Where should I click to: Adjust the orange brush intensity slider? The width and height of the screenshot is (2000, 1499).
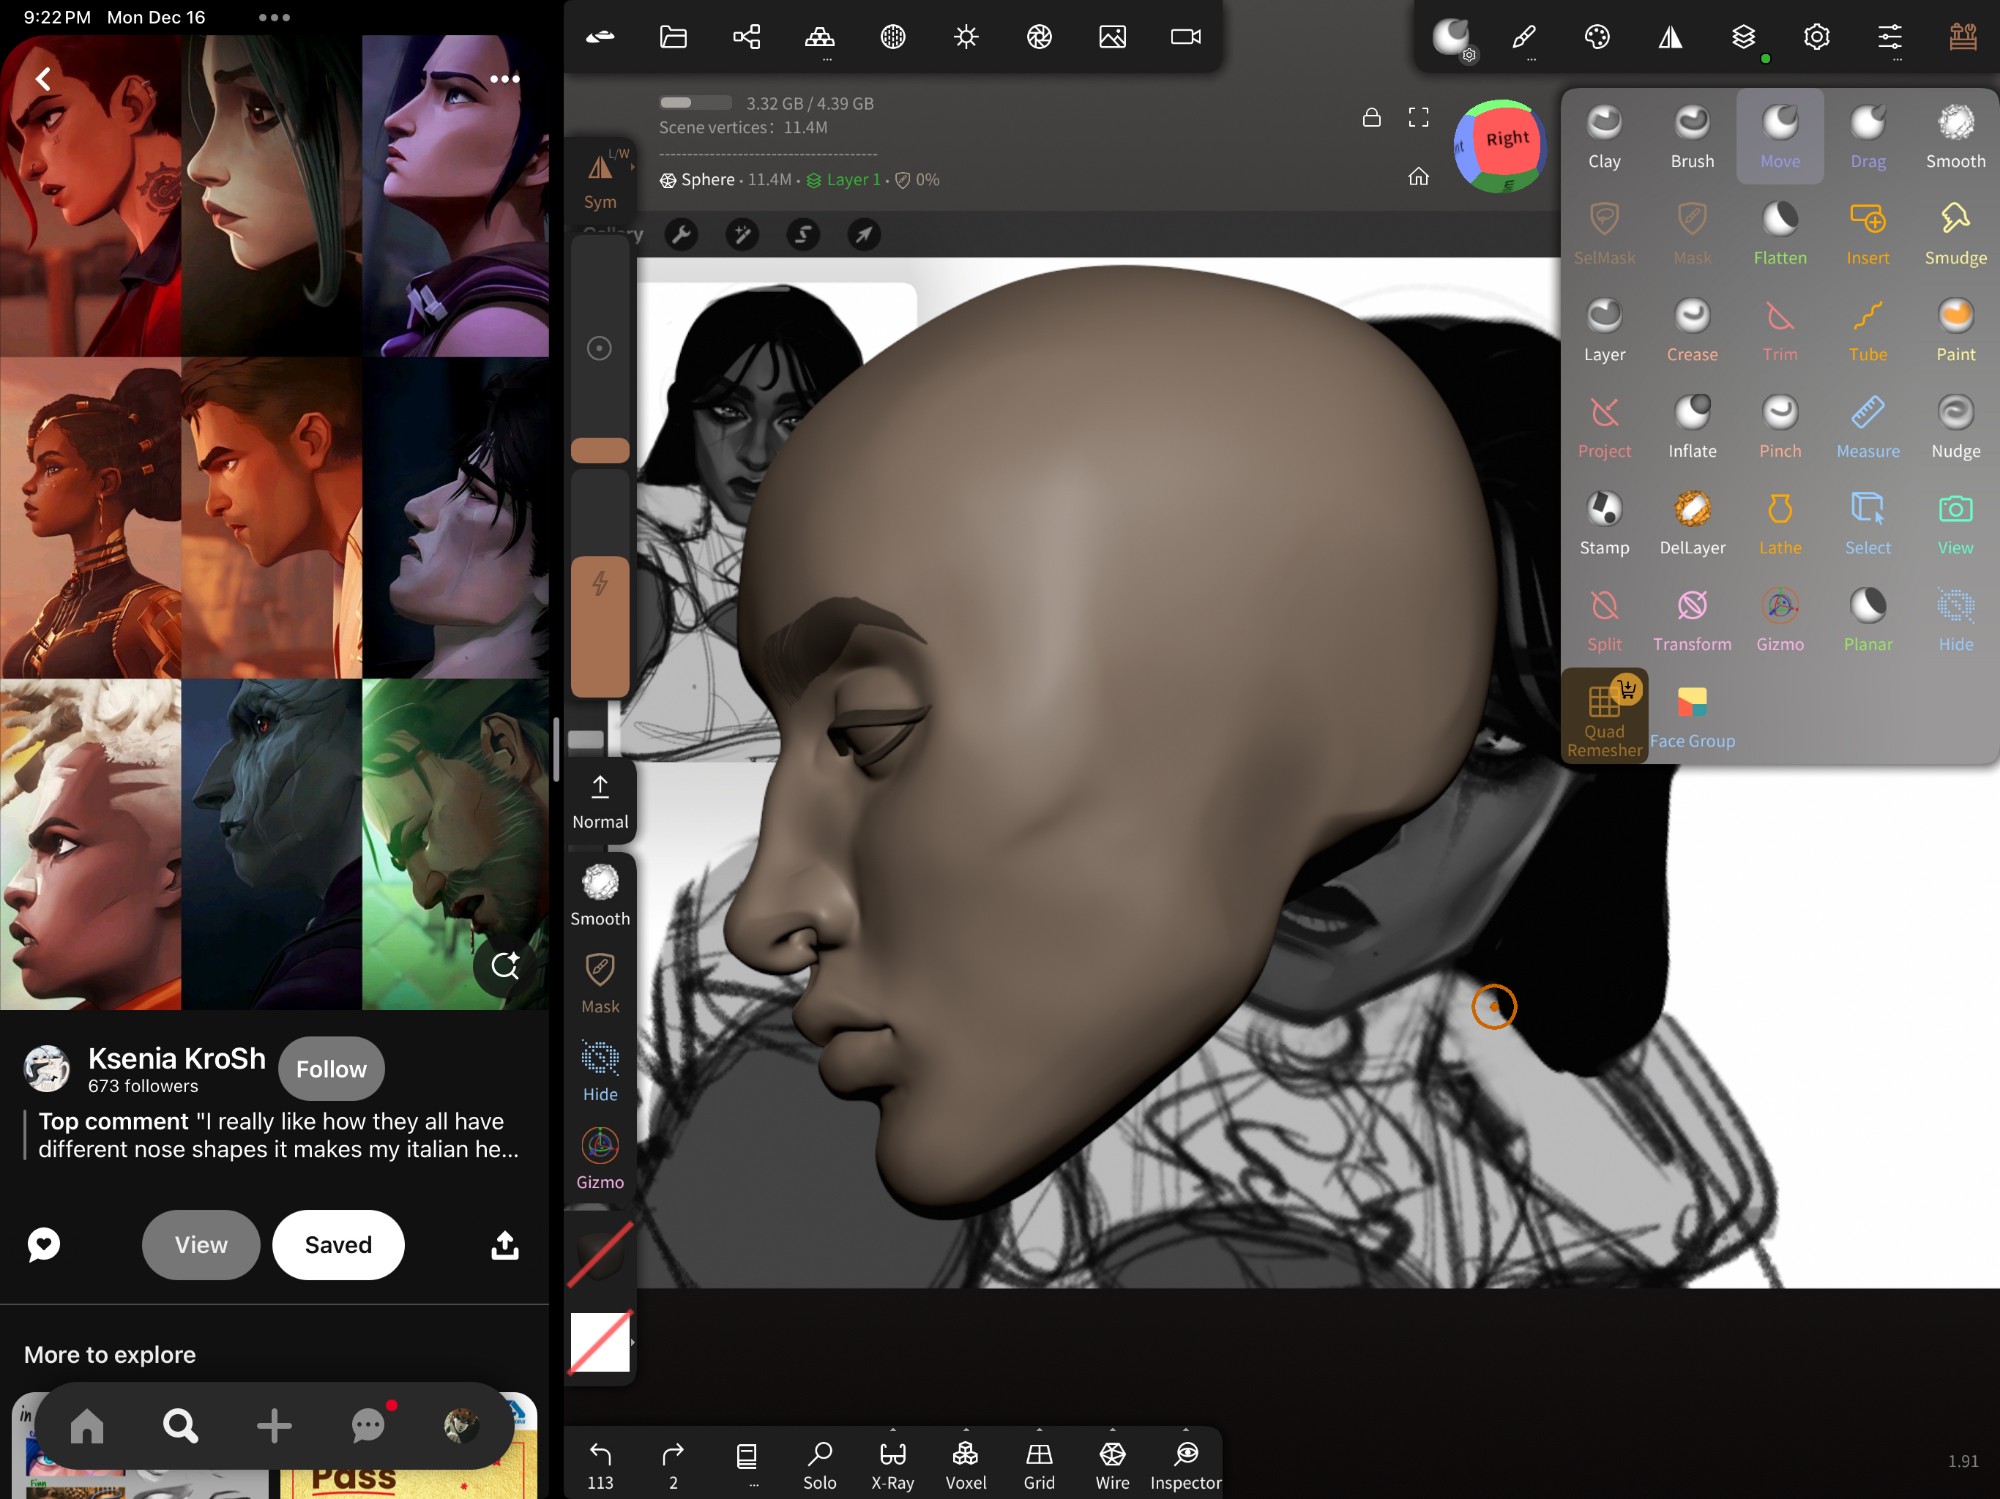pyautogui.click(x=600, y=625)
